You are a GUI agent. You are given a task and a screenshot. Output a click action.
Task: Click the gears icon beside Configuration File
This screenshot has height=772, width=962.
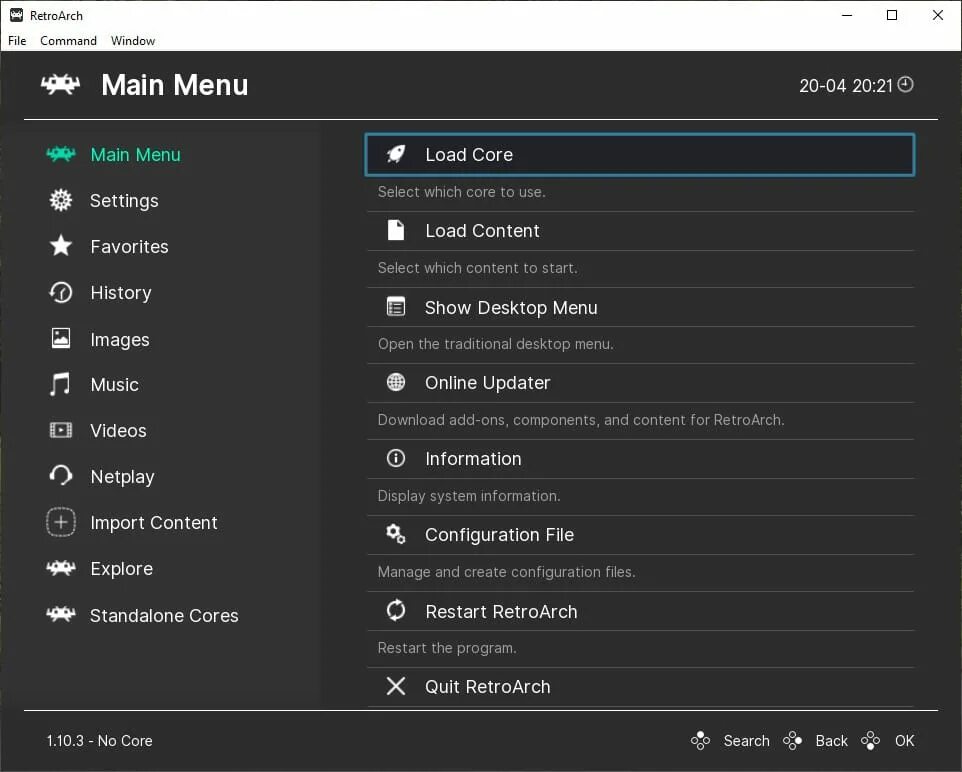tap(396, 535)
